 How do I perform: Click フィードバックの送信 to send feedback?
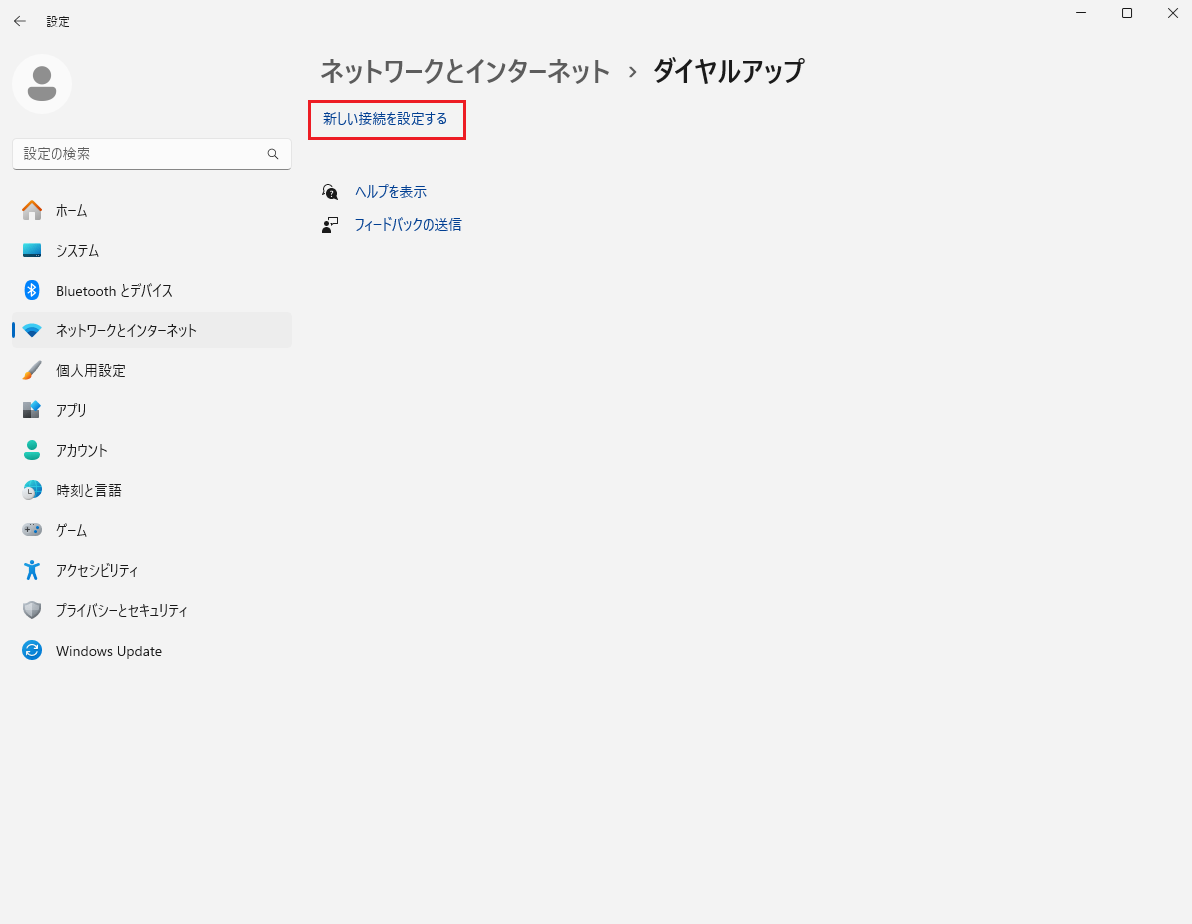click(408, 224)
